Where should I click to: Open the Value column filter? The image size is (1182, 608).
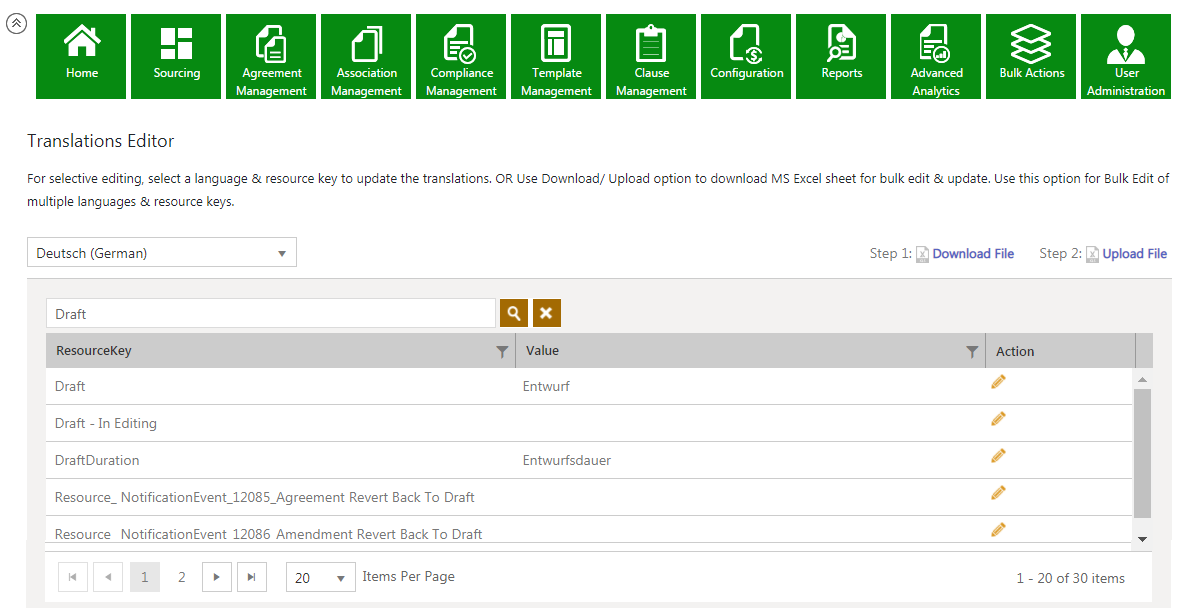pyautogui.click(x=971, y=351)
